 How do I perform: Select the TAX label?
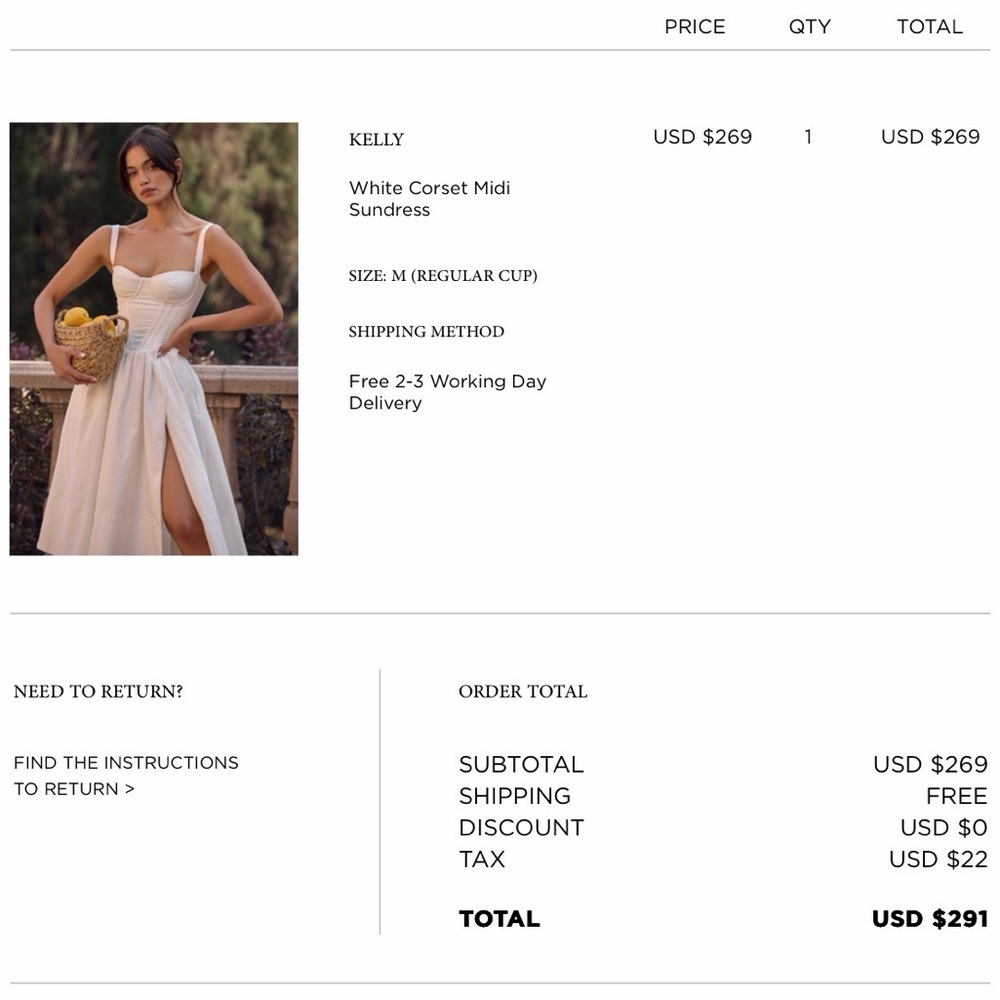pos(482,860)
